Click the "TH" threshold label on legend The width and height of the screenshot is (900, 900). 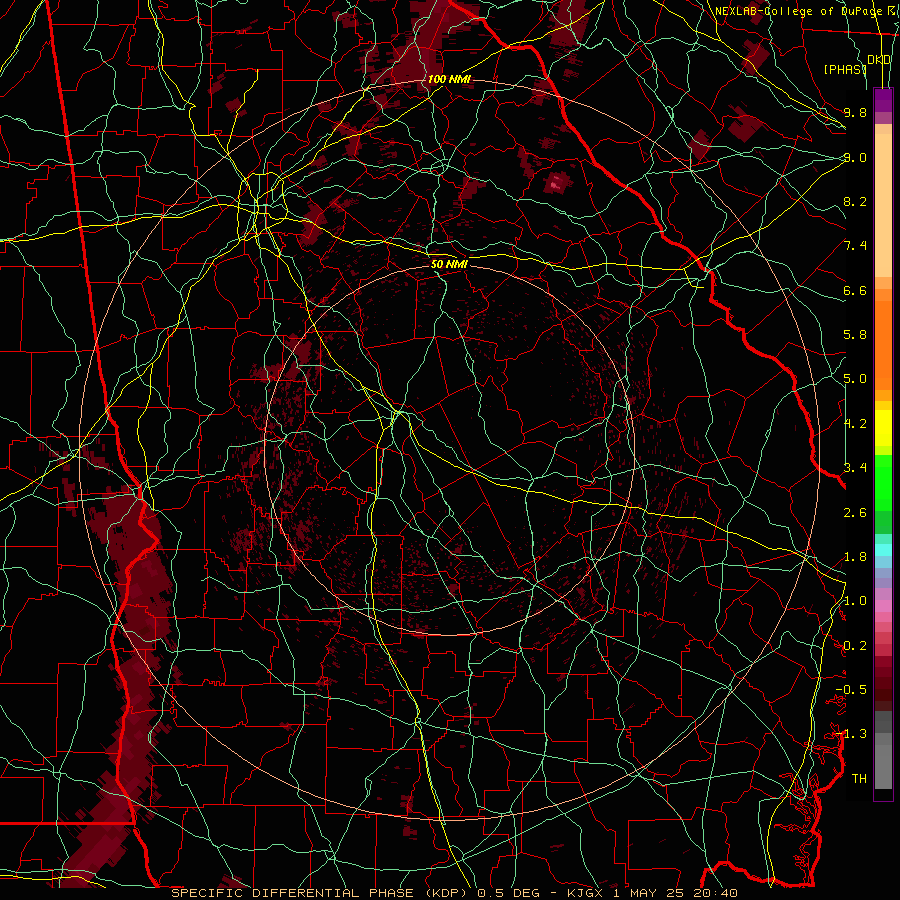coord(859,779)
